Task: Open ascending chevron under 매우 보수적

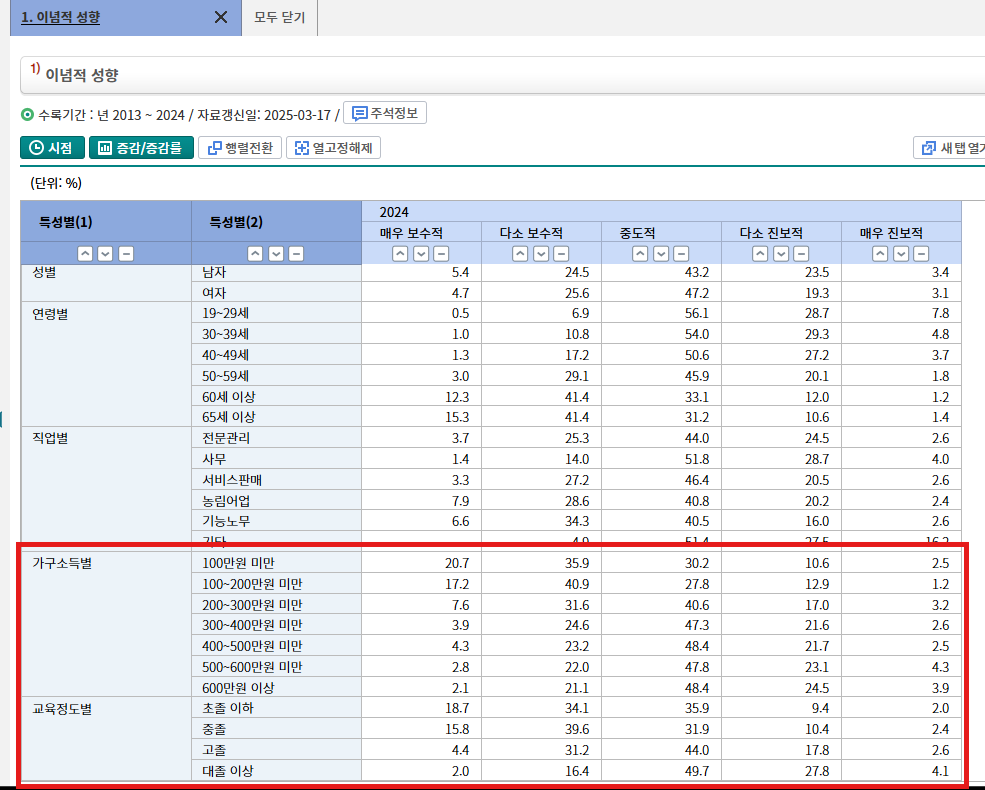Action: coord(398,253)
